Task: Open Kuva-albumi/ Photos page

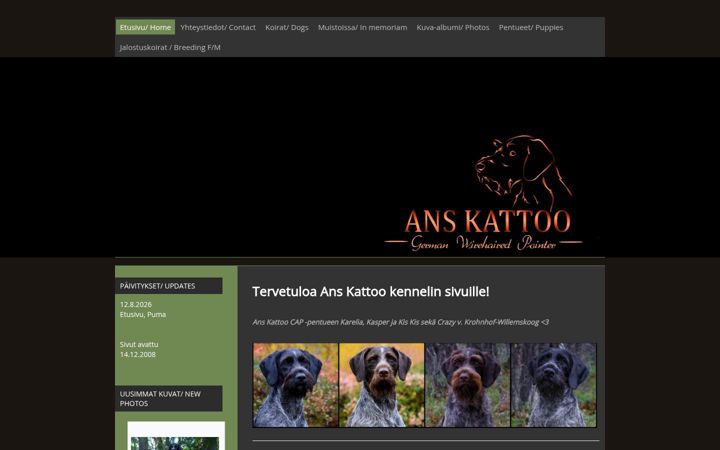Action: click(x=453, y=27)
